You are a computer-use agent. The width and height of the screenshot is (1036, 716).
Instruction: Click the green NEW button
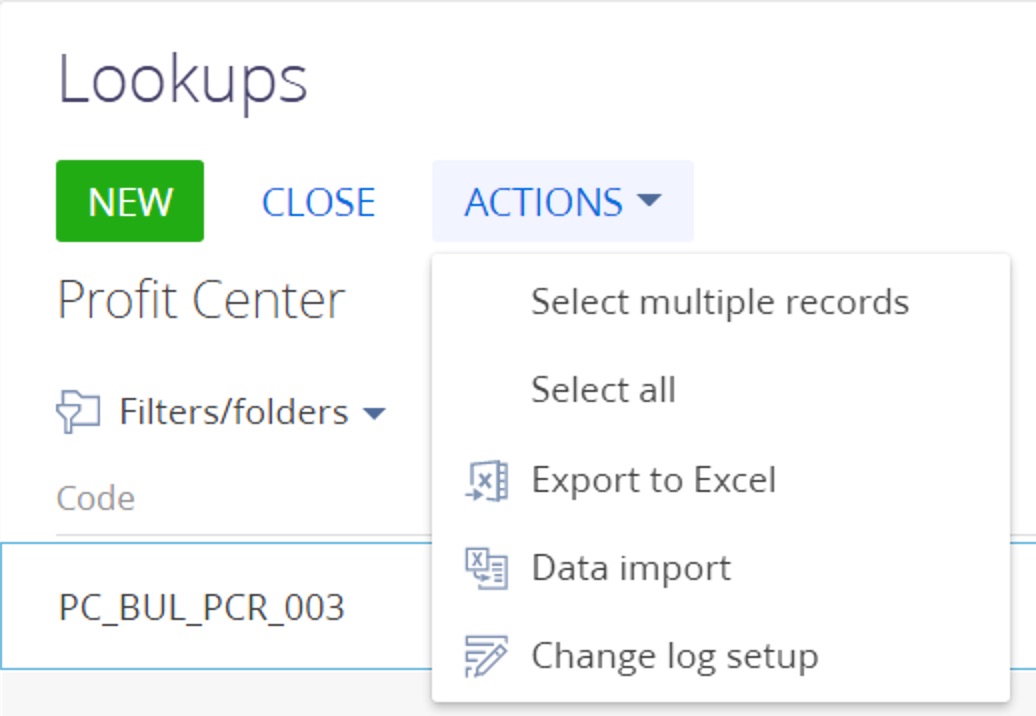pyautogui.click(x=130, y=201)
